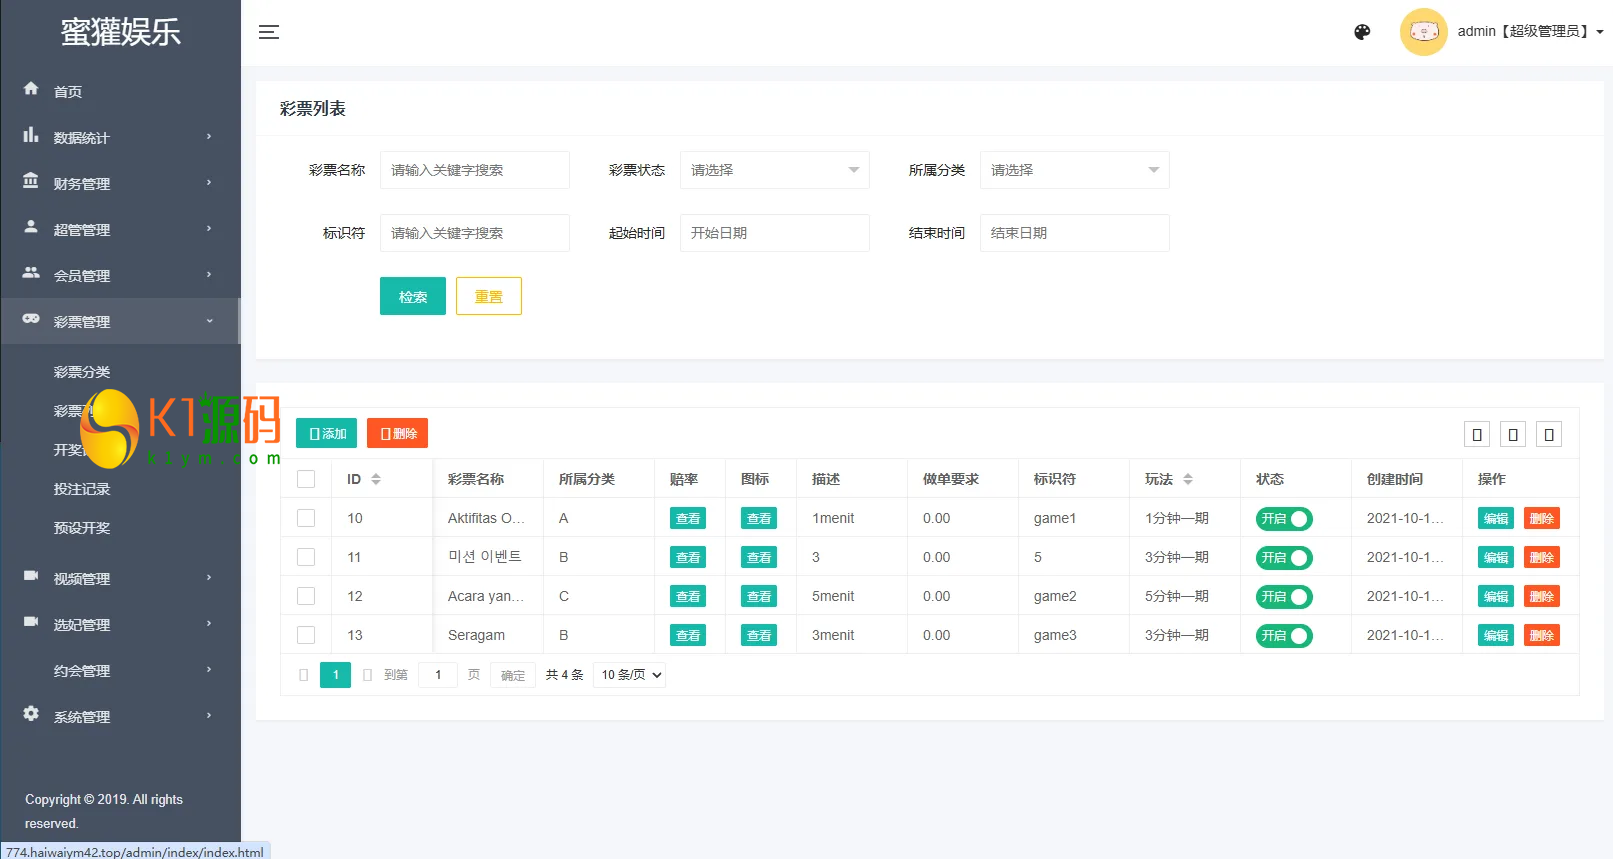Click the camera icon beside 选妃管理
This screenshot has height=859, width=1613.
(31, 622)
